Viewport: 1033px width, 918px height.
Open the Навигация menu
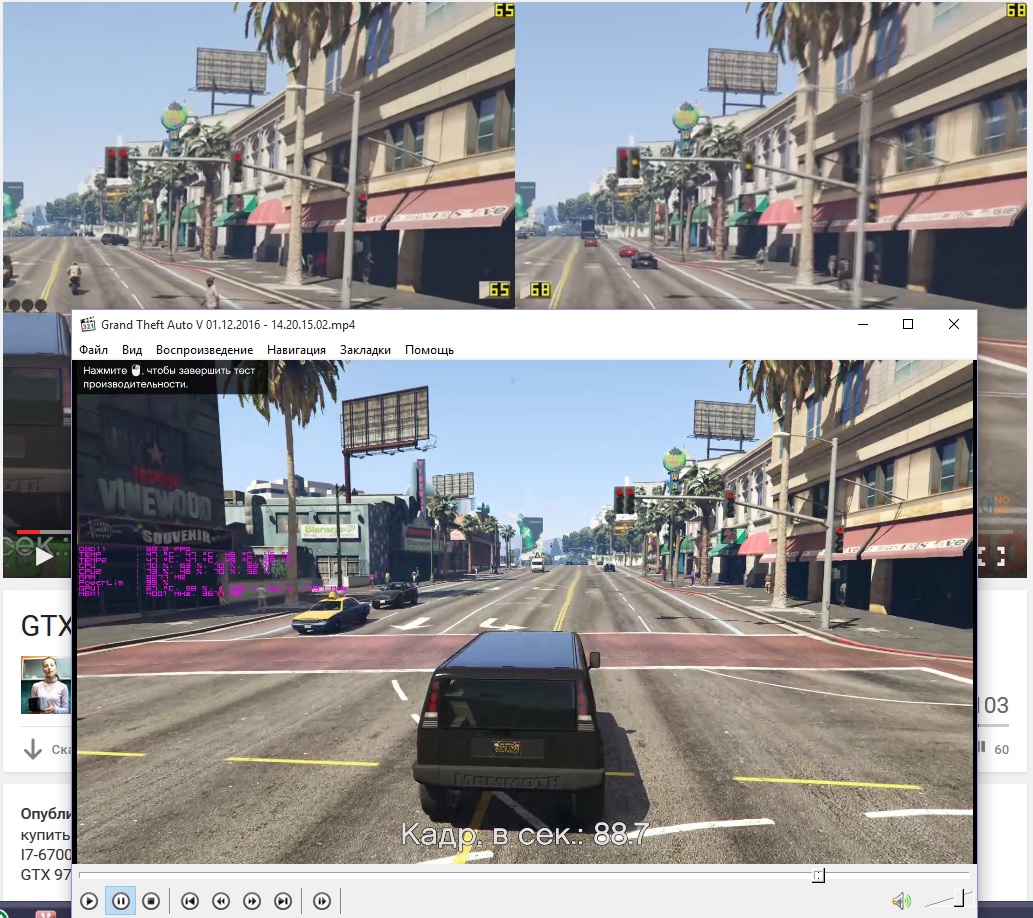[x=296, y=350]
